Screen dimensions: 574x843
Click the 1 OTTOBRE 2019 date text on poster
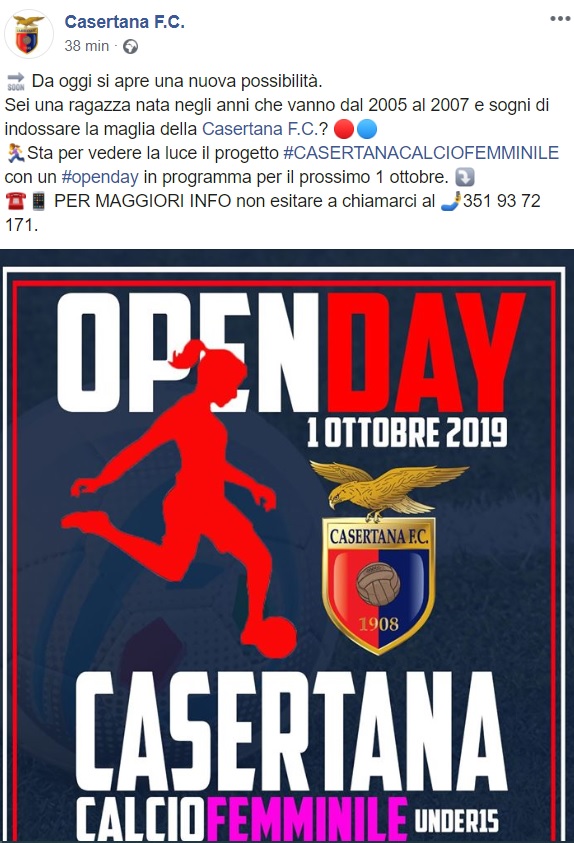(407, 433)
